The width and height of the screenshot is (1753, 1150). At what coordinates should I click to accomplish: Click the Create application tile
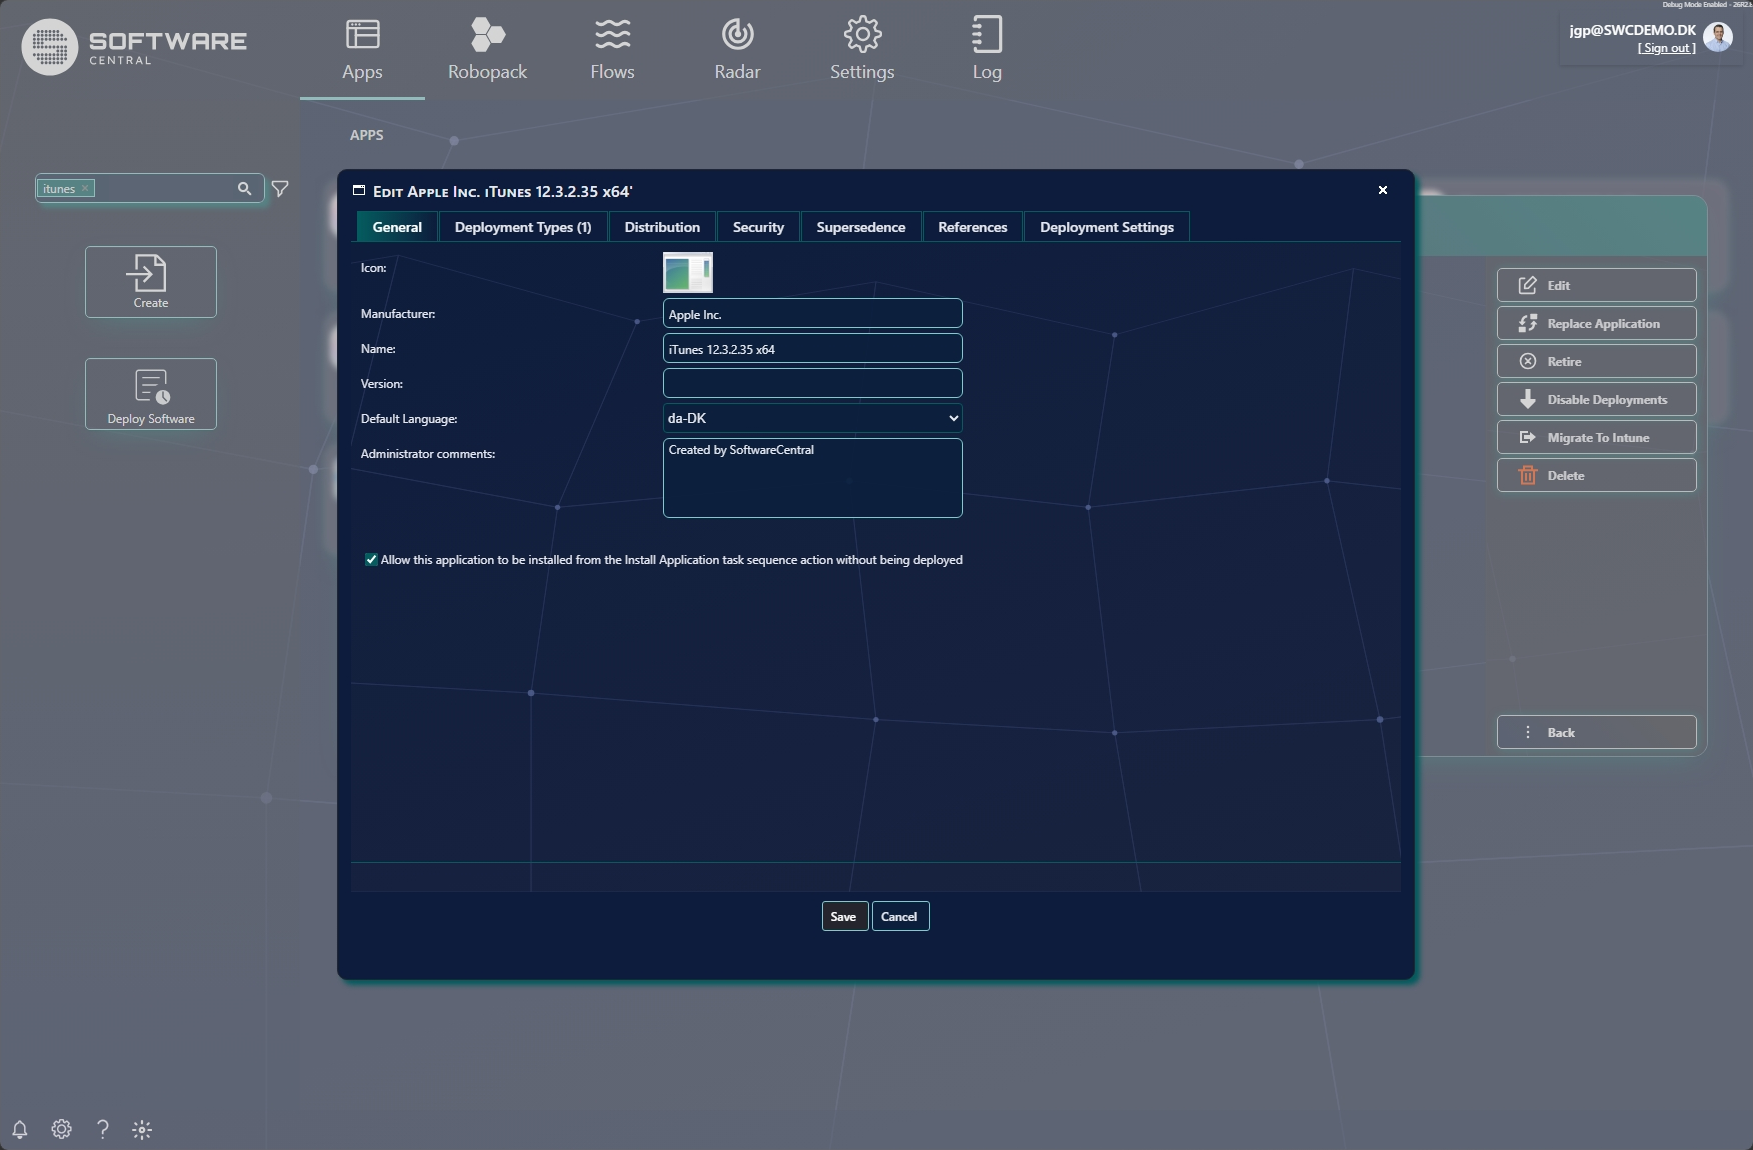tap(151, 282)
